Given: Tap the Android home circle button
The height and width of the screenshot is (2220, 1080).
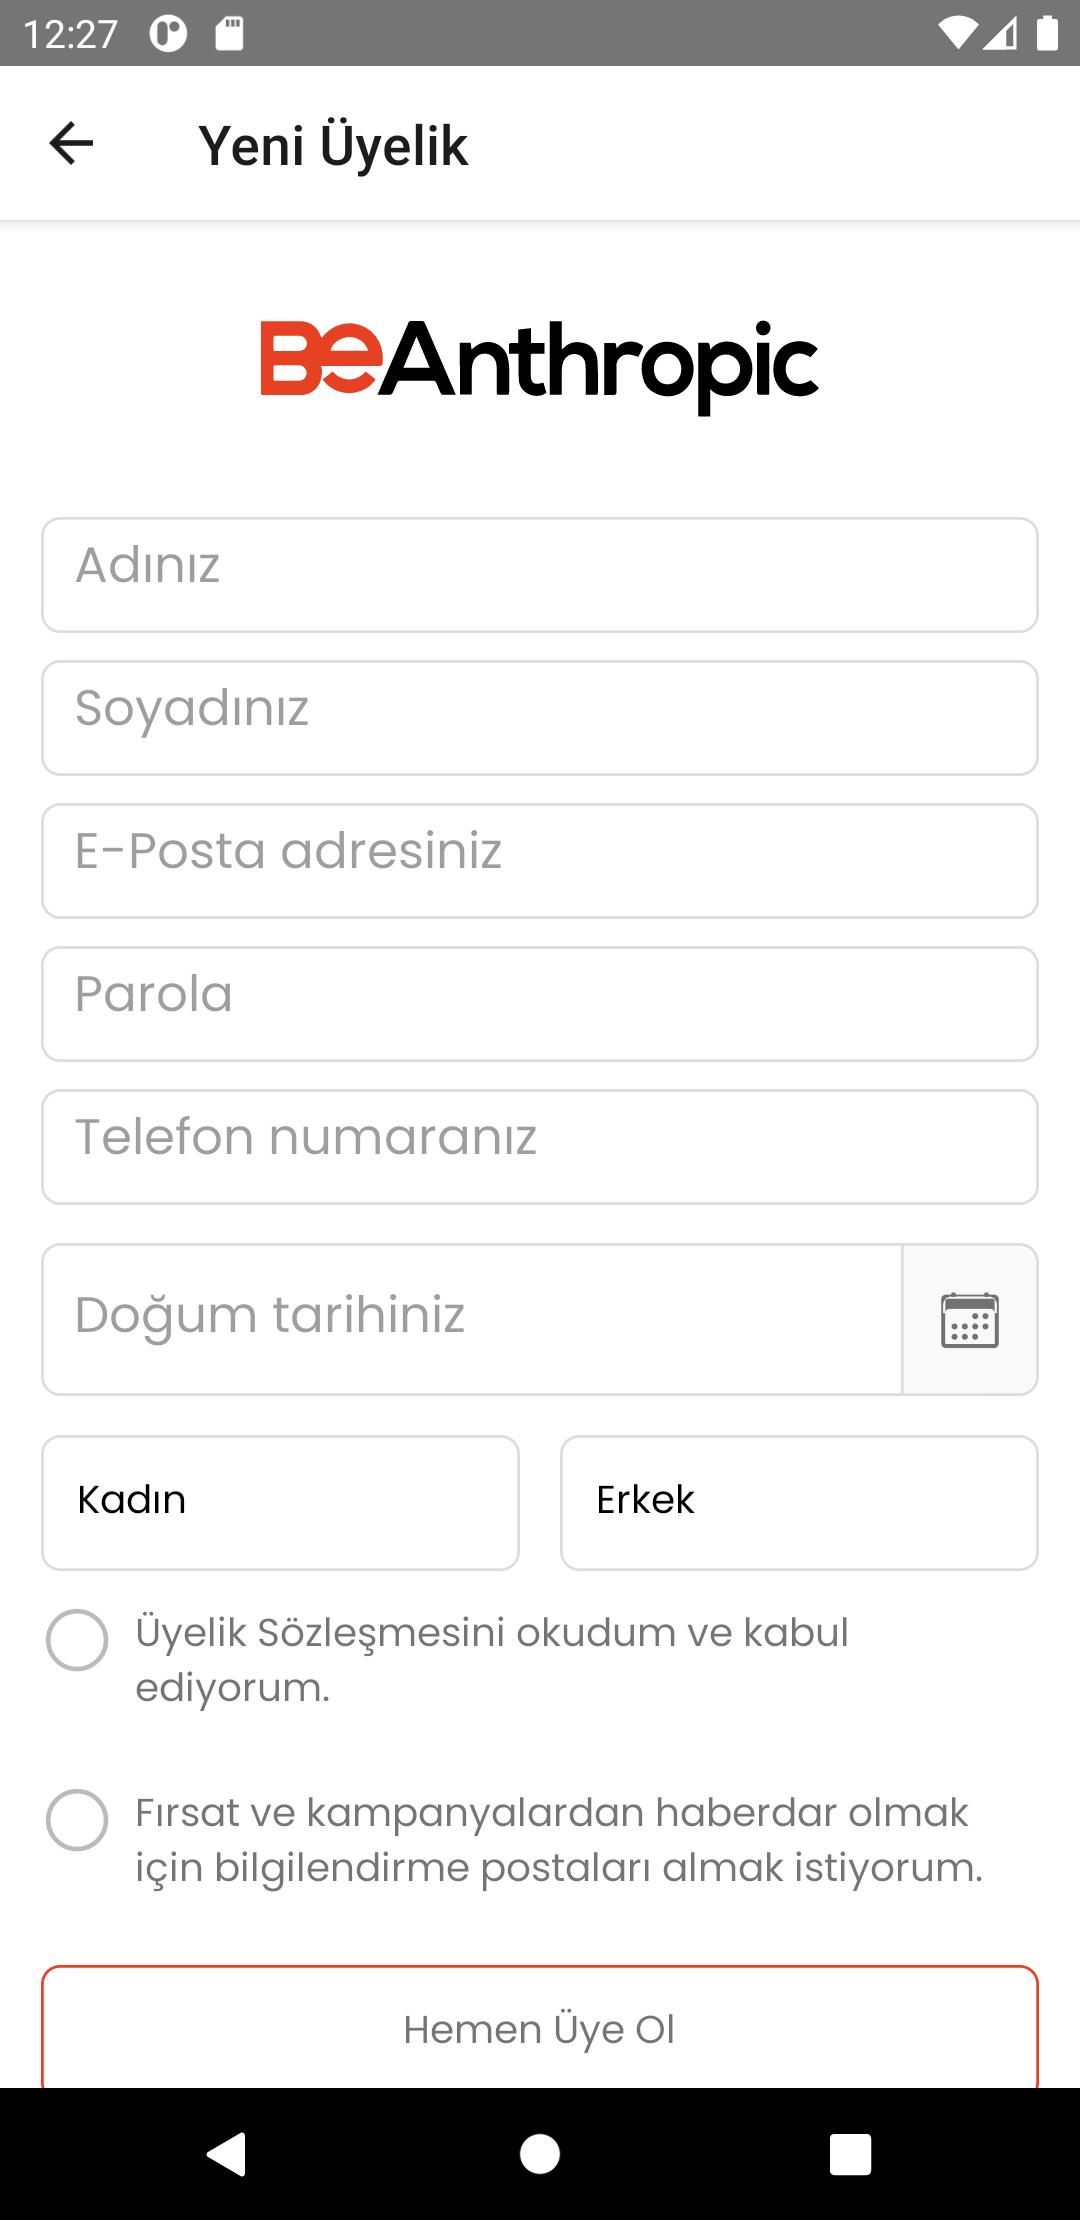Looking at the screenshot, I should [x=540, y=2153].
